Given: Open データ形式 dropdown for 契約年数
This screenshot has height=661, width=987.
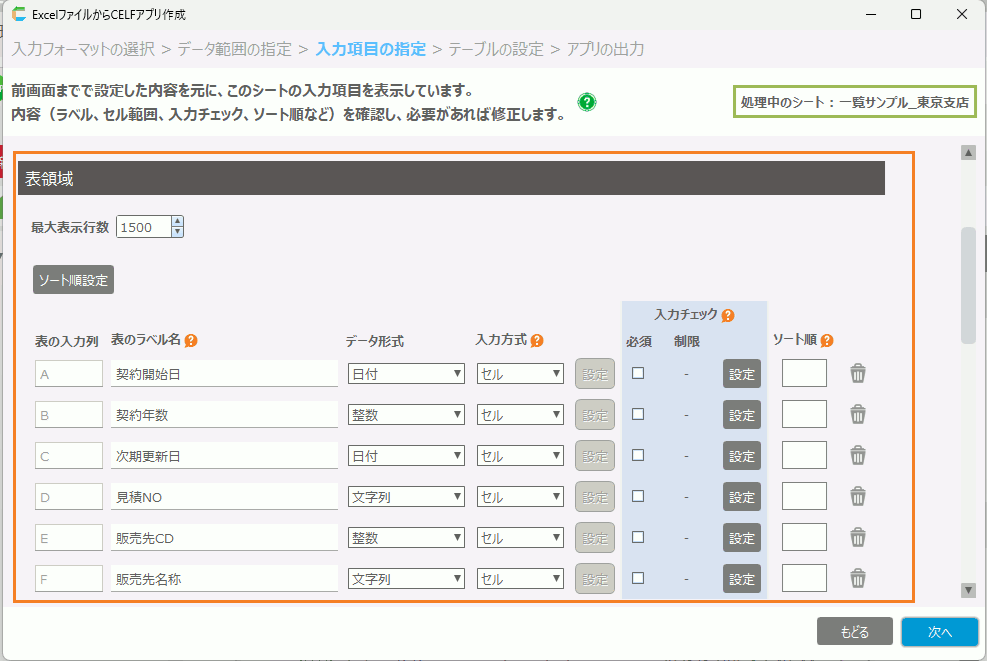Looking at the screenshot, I should tap(406, 415).
